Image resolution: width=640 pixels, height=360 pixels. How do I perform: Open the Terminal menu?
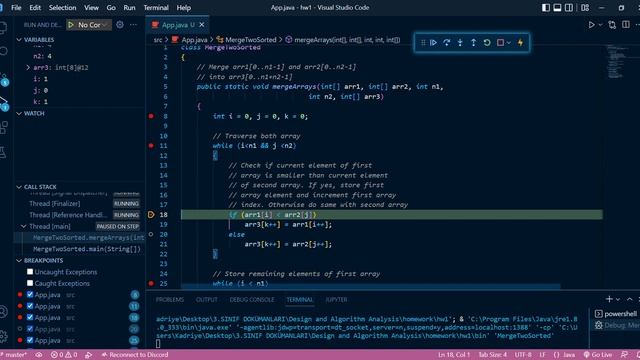click(x=156, y=7)
